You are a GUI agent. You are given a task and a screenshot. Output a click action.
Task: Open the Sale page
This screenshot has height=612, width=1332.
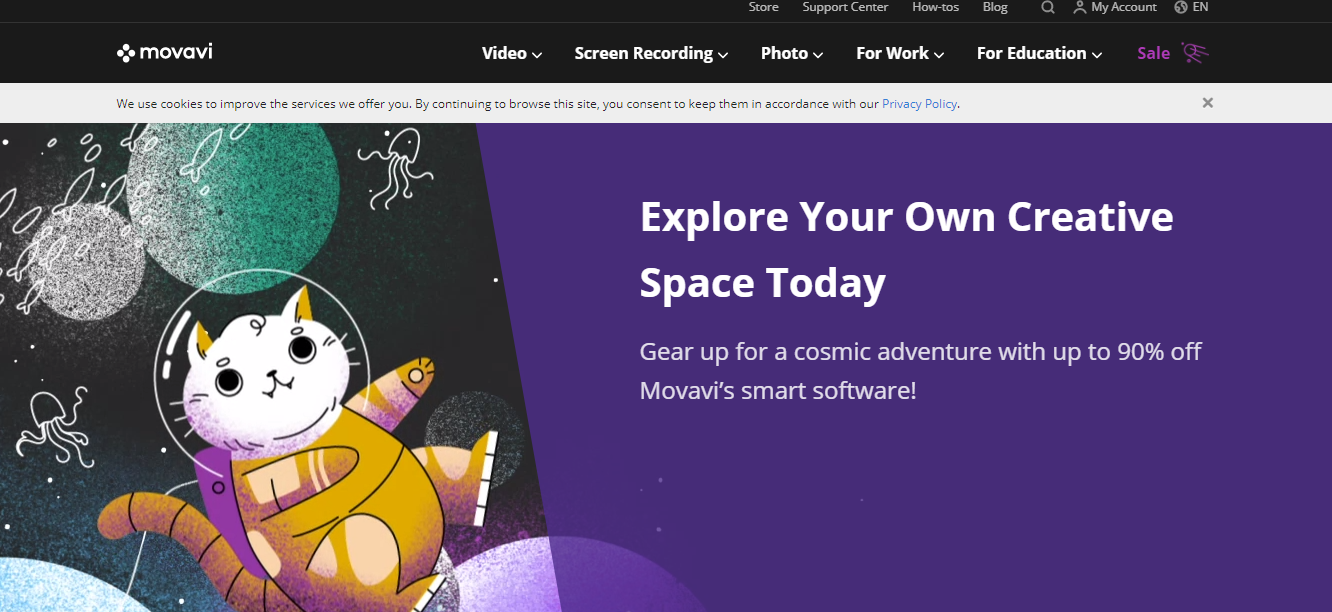1153,53
